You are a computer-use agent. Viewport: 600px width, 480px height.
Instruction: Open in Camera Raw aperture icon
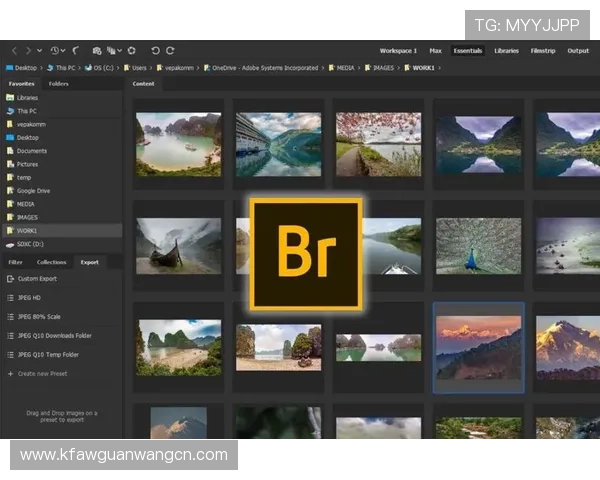[131, 50]
